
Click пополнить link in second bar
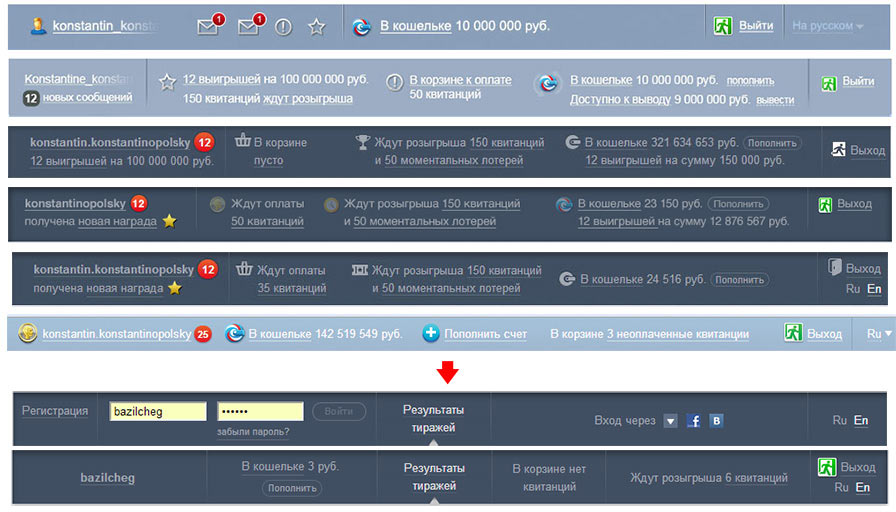tap(750, 81)
